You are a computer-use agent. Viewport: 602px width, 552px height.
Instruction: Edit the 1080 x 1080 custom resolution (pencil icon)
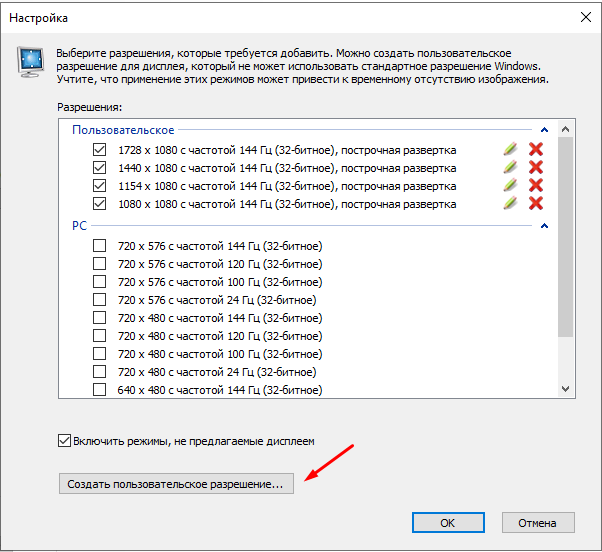[510, 203]
